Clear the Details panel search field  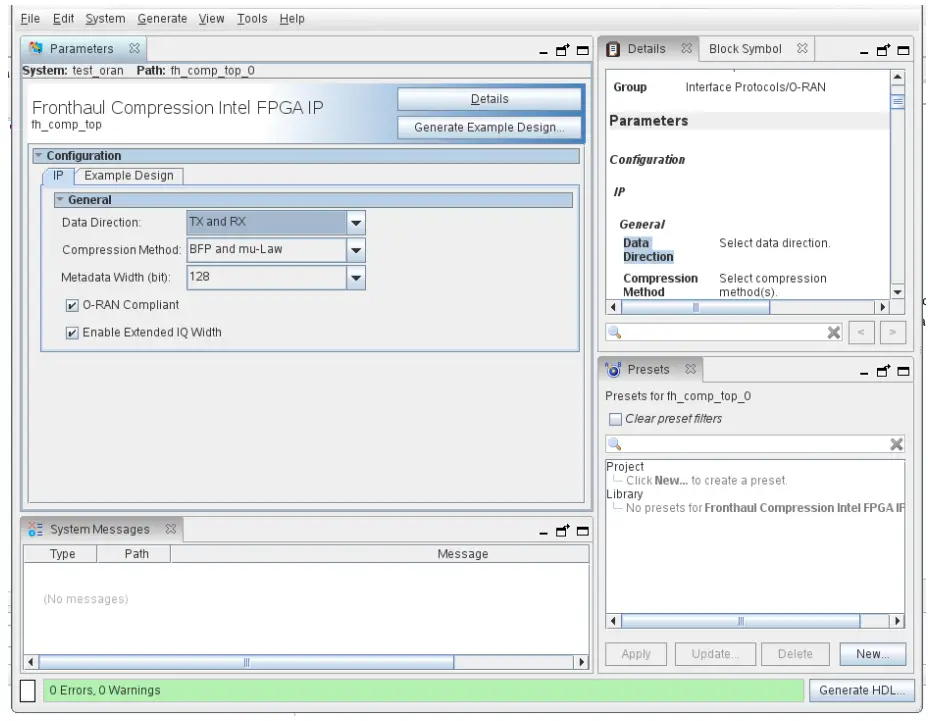pyautogui.click(x=834, y=332)
